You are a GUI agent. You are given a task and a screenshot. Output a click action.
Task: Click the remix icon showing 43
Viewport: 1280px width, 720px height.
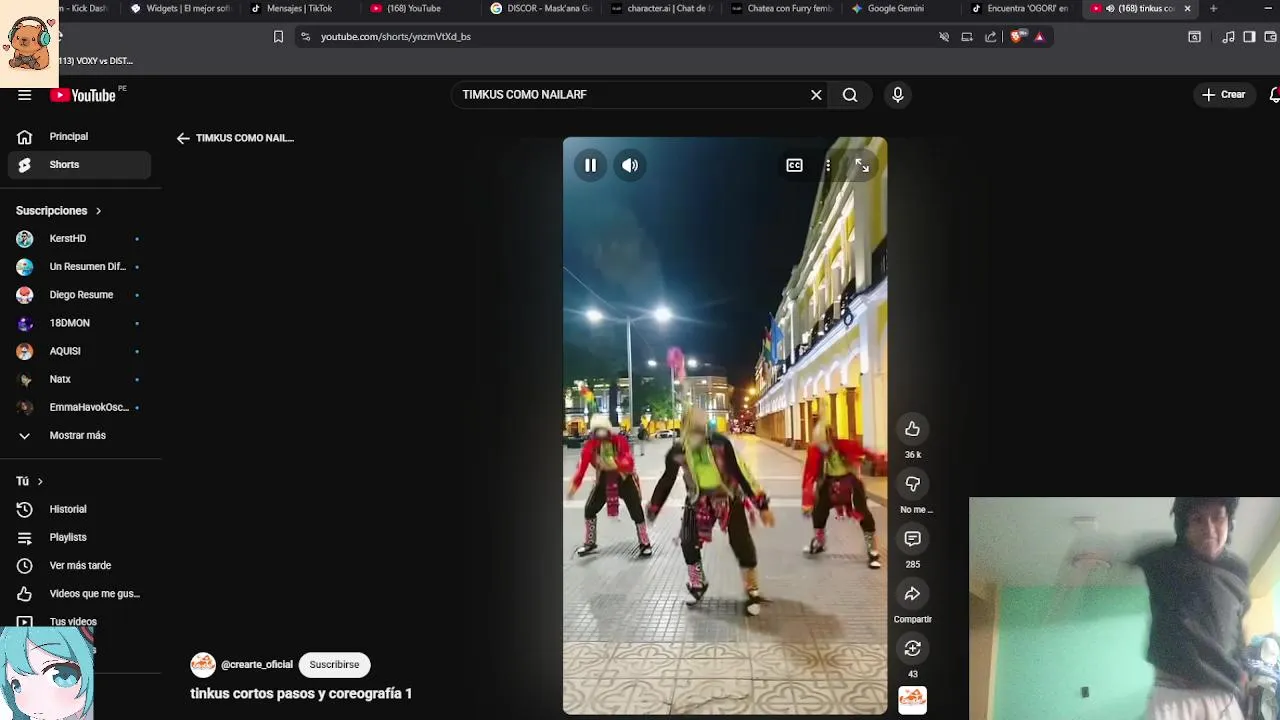[912, 649]
